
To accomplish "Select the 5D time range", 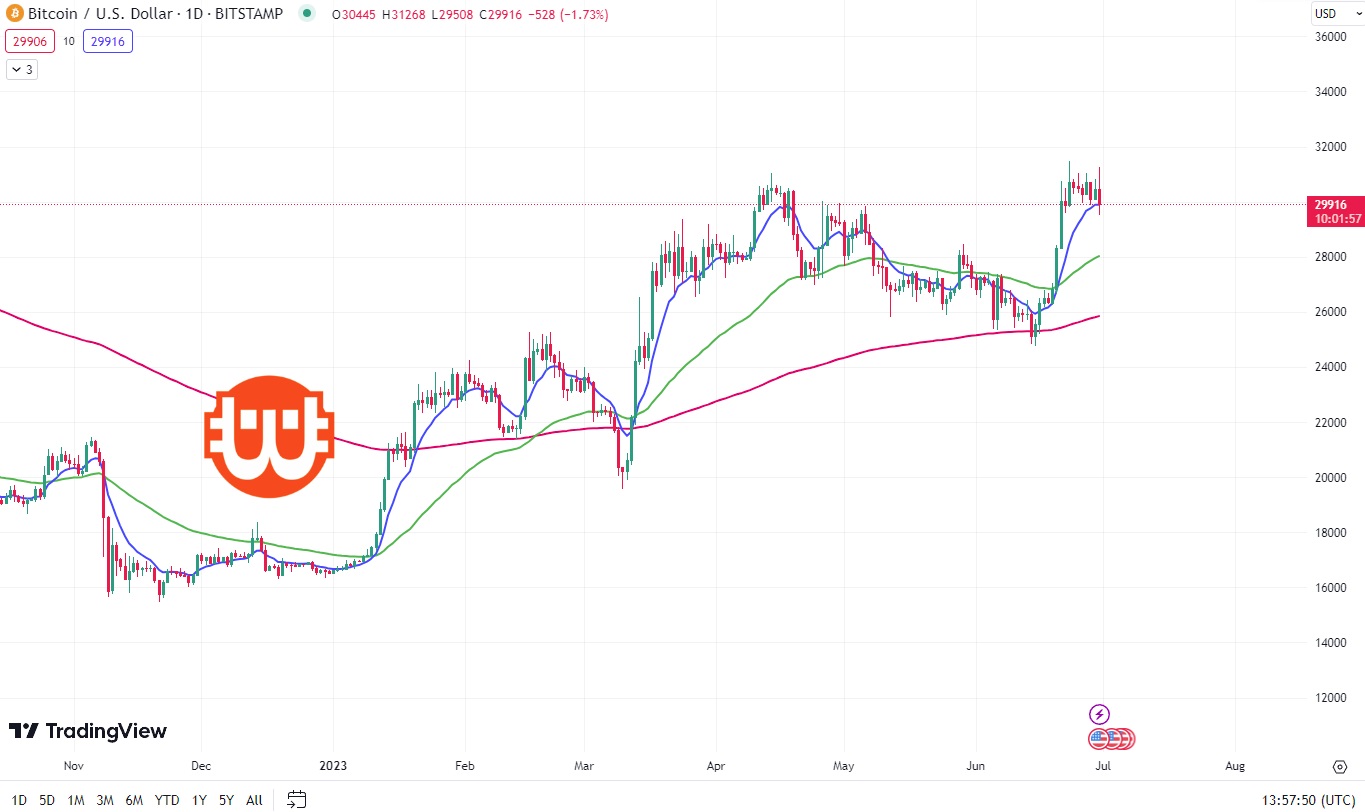I will (x=47, y=800).
